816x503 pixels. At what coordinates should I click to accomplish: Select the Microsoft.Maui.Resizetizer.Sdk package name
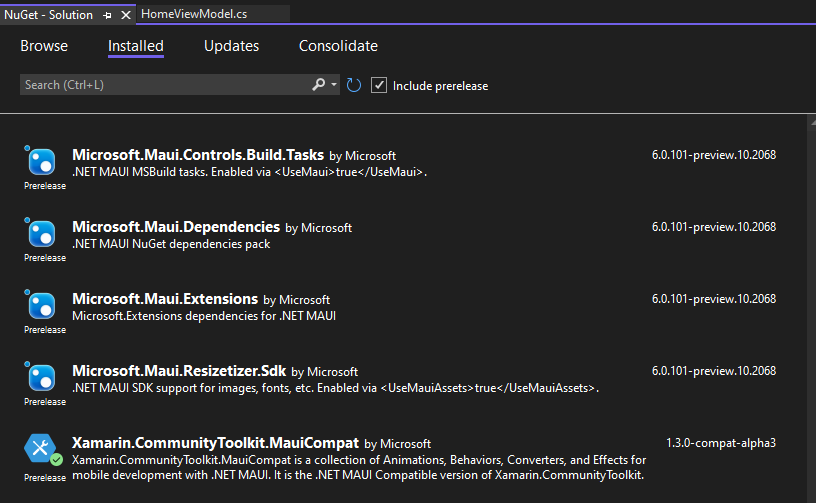[179, 370]
